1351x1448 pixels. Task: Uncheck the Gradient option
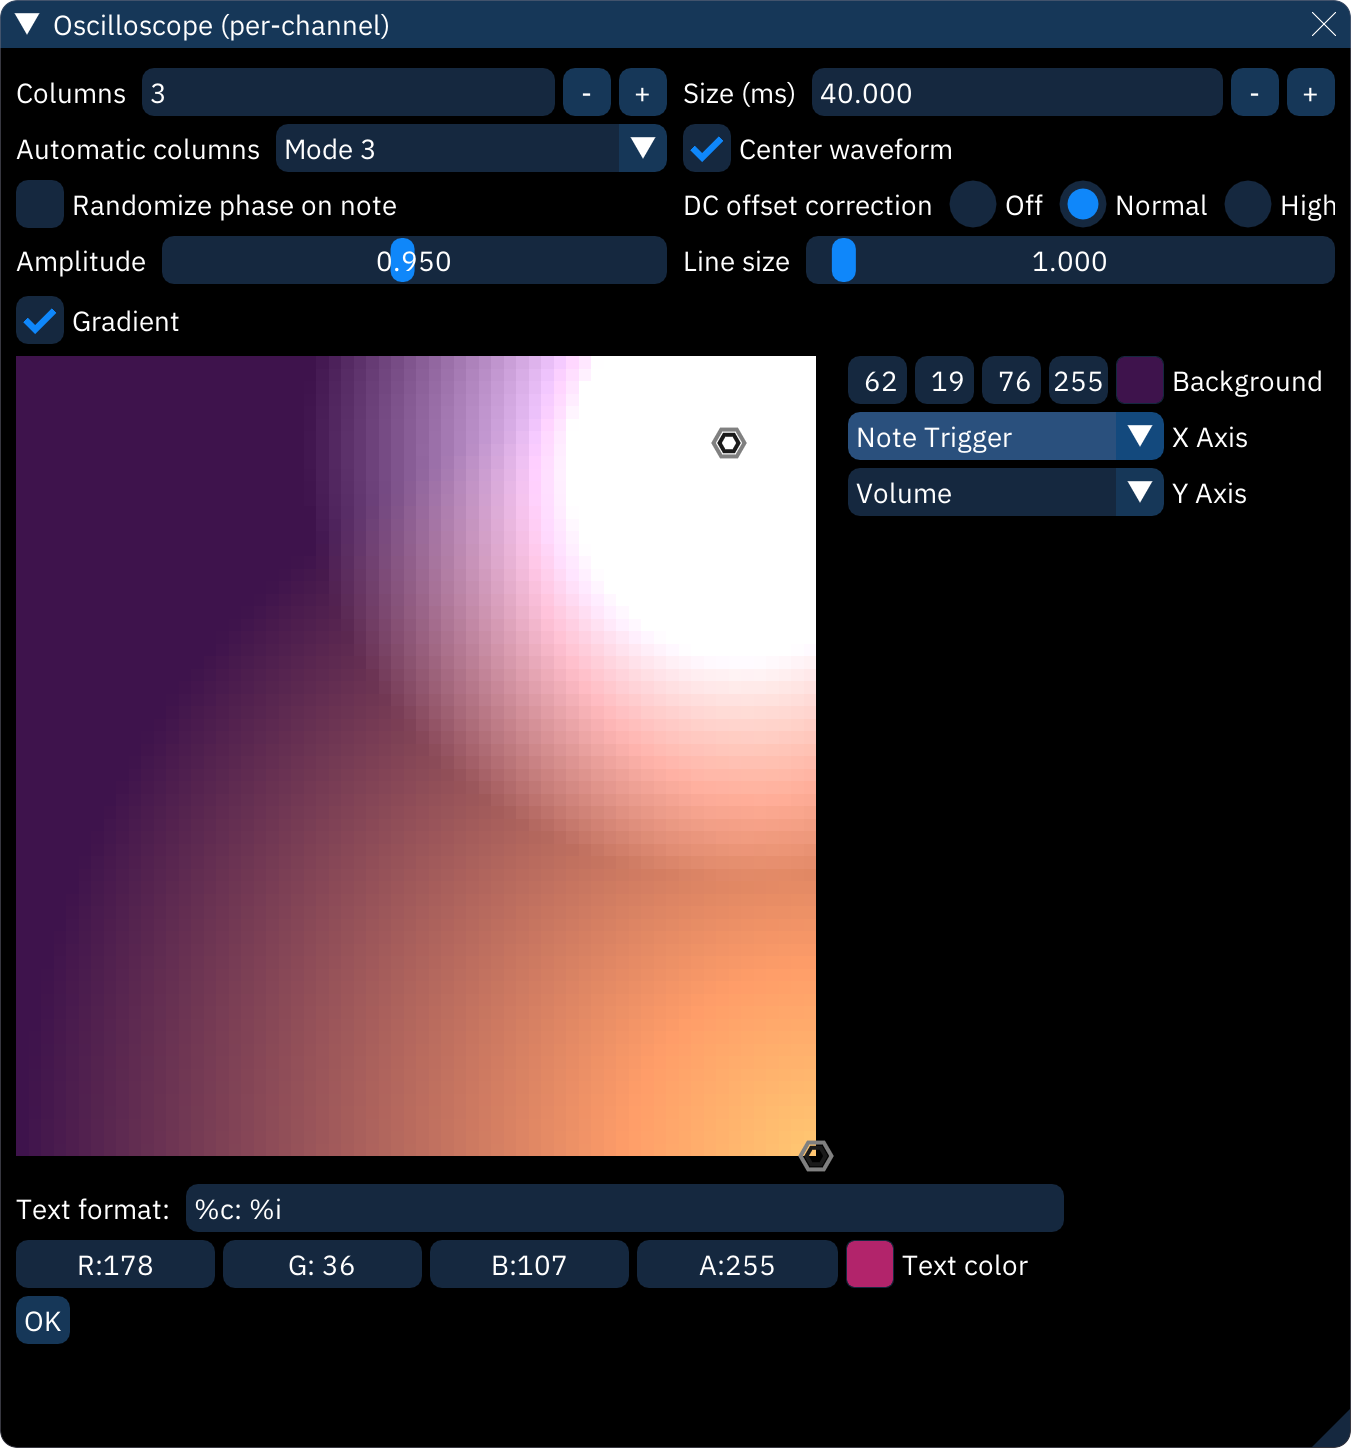point(40,321)
